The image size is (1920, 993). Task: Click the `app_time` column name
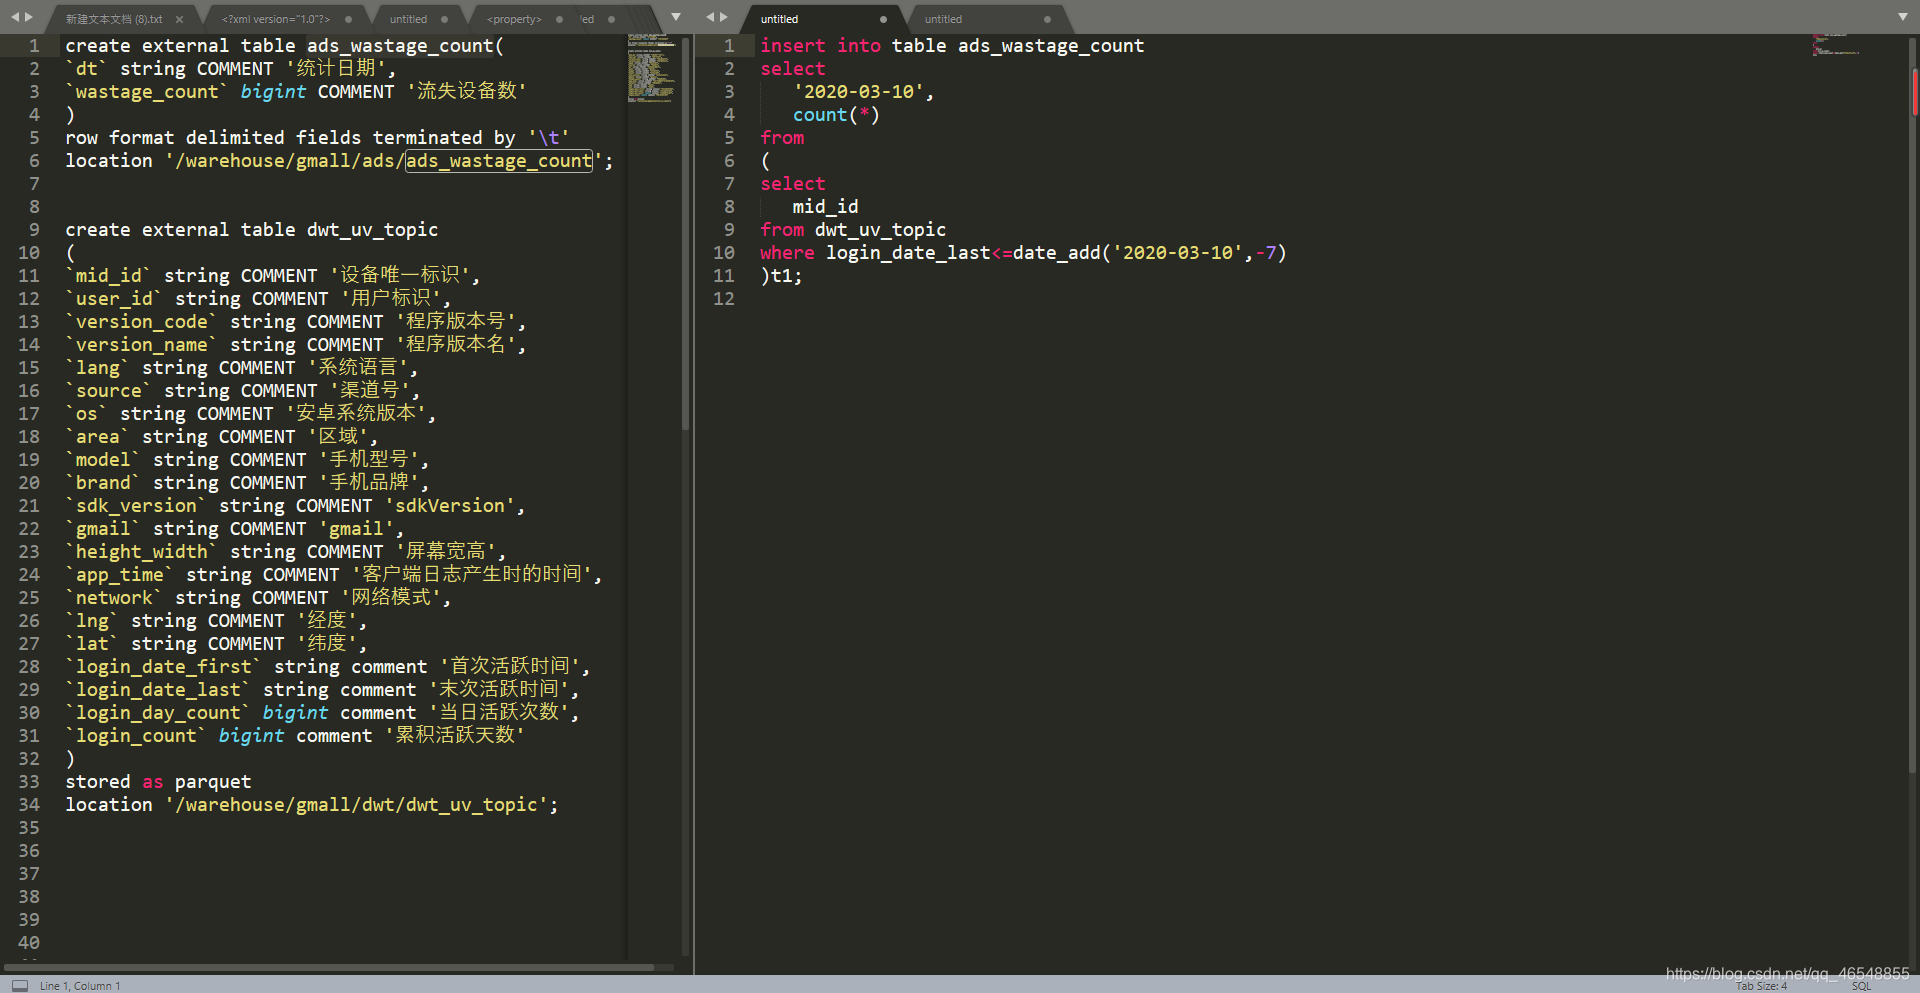tap(120, 575)
